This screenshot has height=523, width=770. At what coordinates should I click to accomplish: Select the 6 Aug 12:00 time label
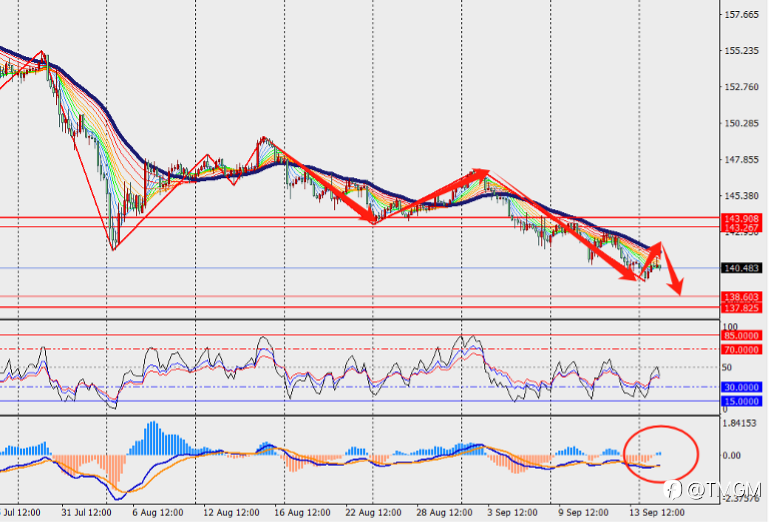point(158,513)
